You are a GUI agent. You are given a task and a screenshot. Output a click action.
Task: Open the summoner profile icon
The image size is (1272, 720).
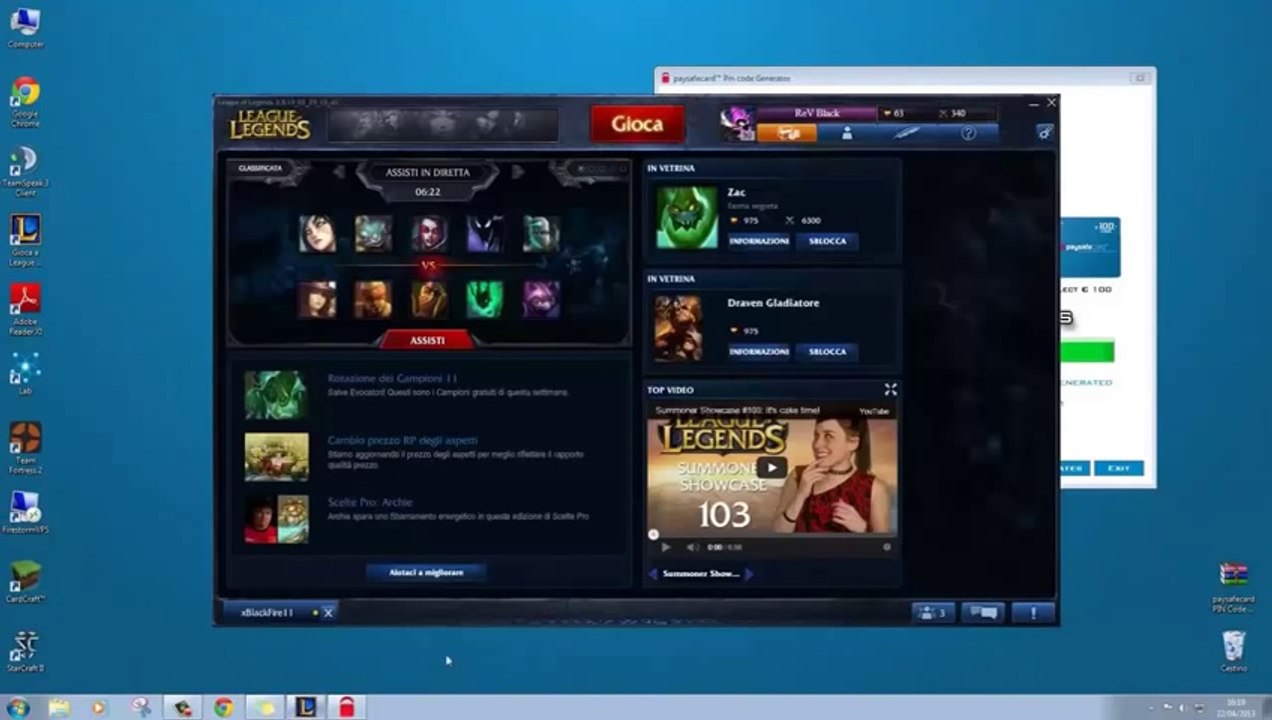click(x=846, y=133)
